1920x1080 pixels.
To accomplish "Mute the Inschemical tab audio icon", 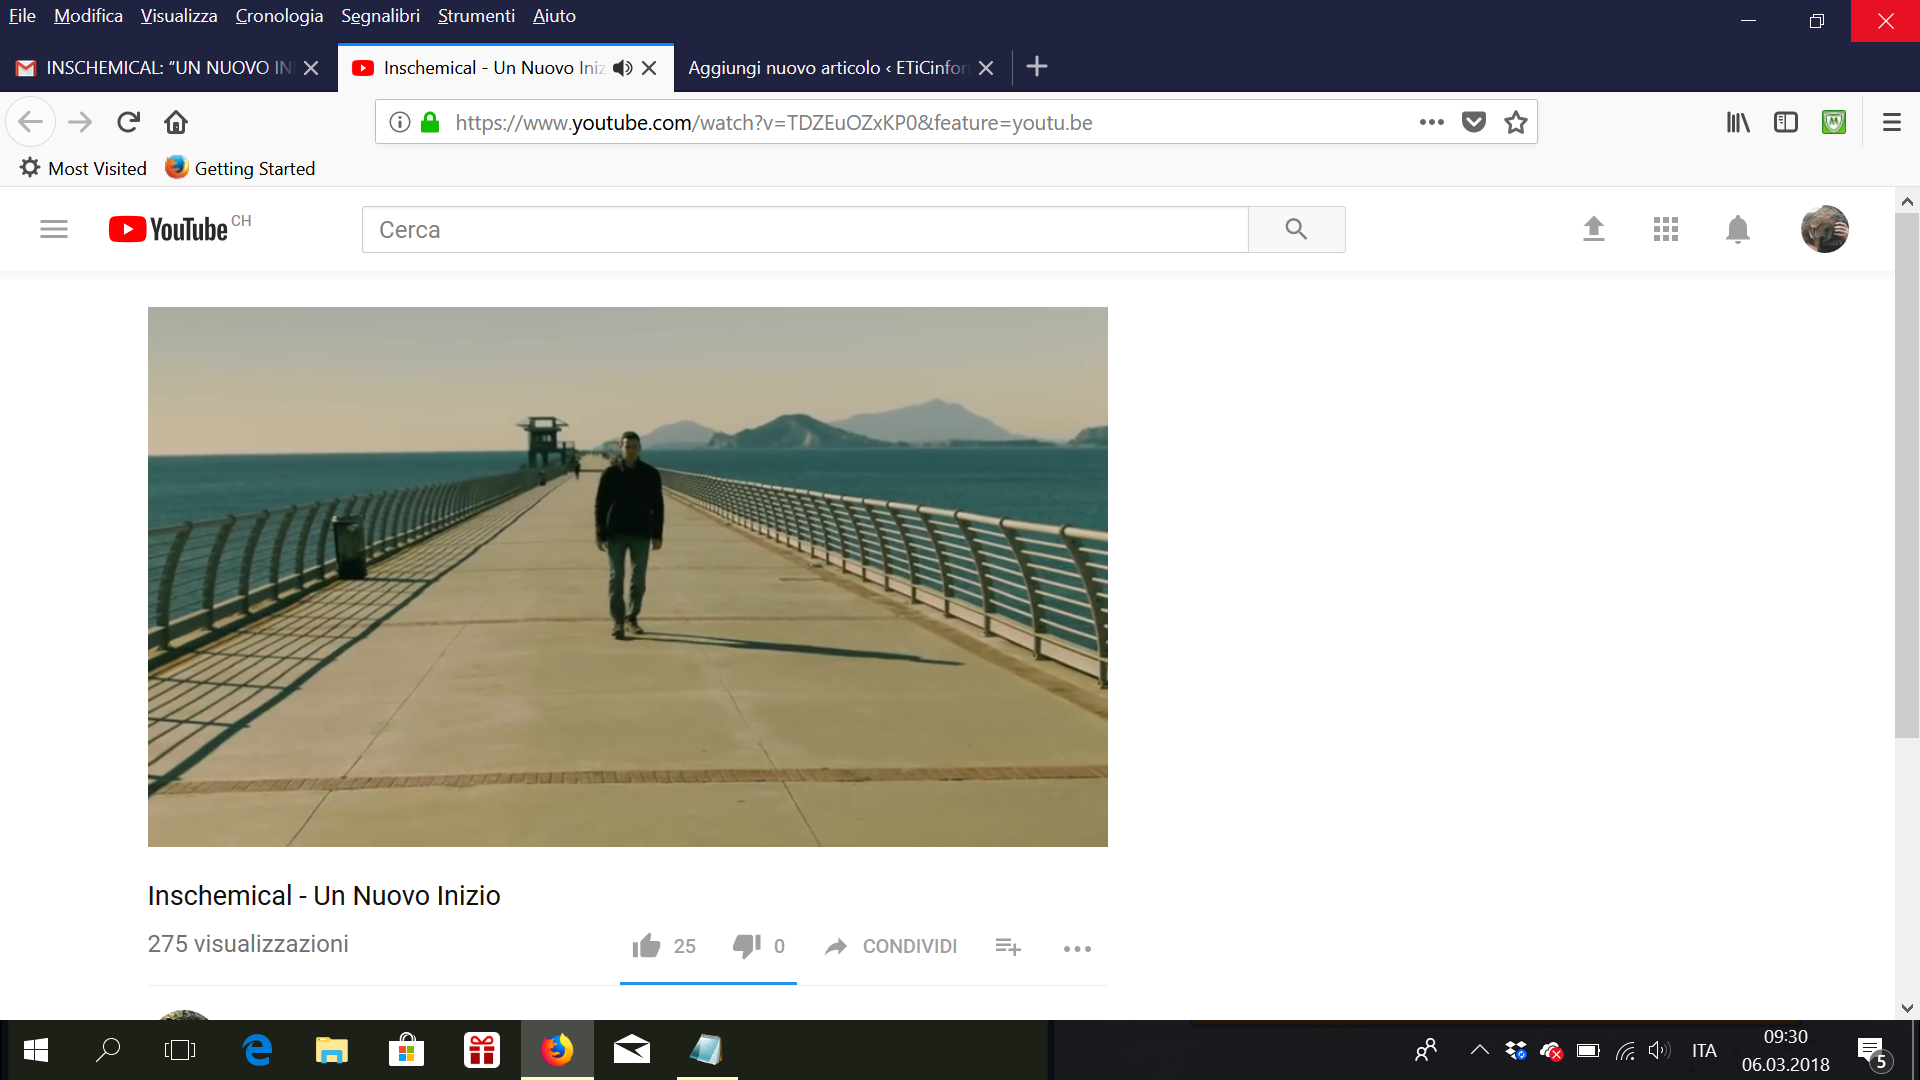I will (623, 68).
